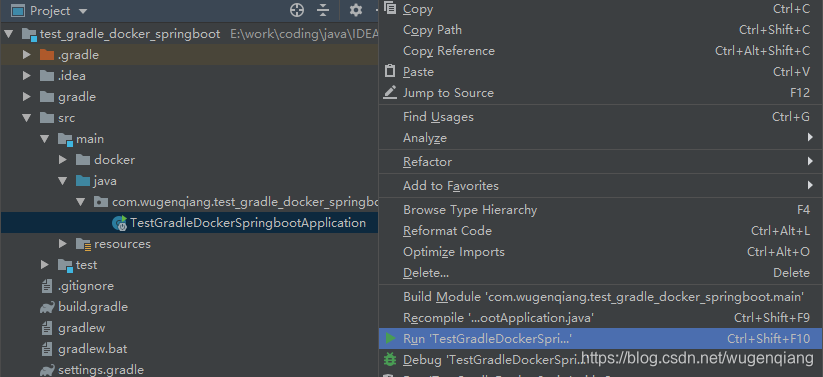Screen dimensions: 823x377
Task: Expand the .idea folder
Action: click(27, 76)
